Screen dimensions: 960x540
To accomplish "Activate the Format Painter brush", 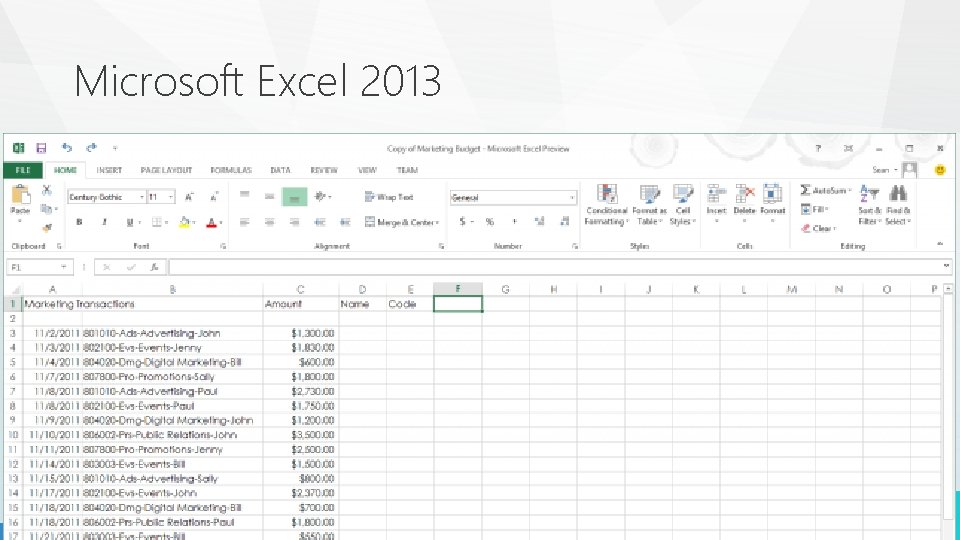I will point(47,228).
